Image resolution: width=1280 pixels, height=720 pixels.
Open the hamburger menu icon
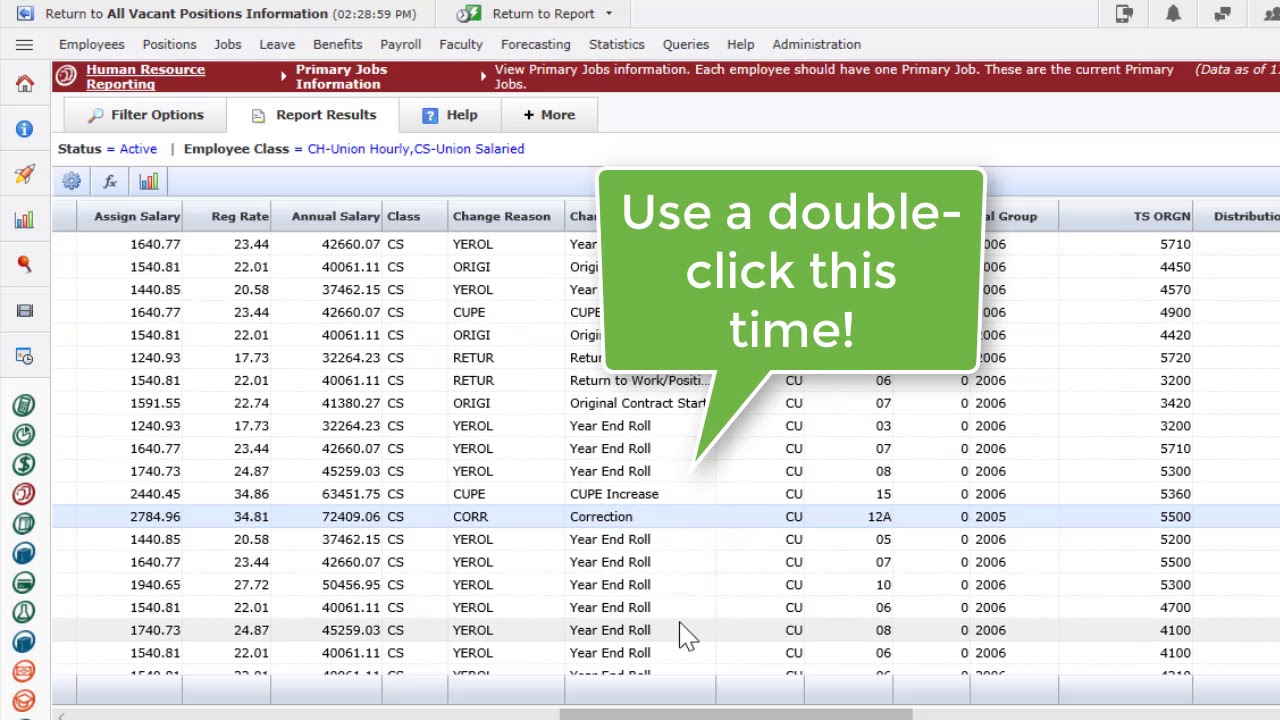tap(24, 45)
